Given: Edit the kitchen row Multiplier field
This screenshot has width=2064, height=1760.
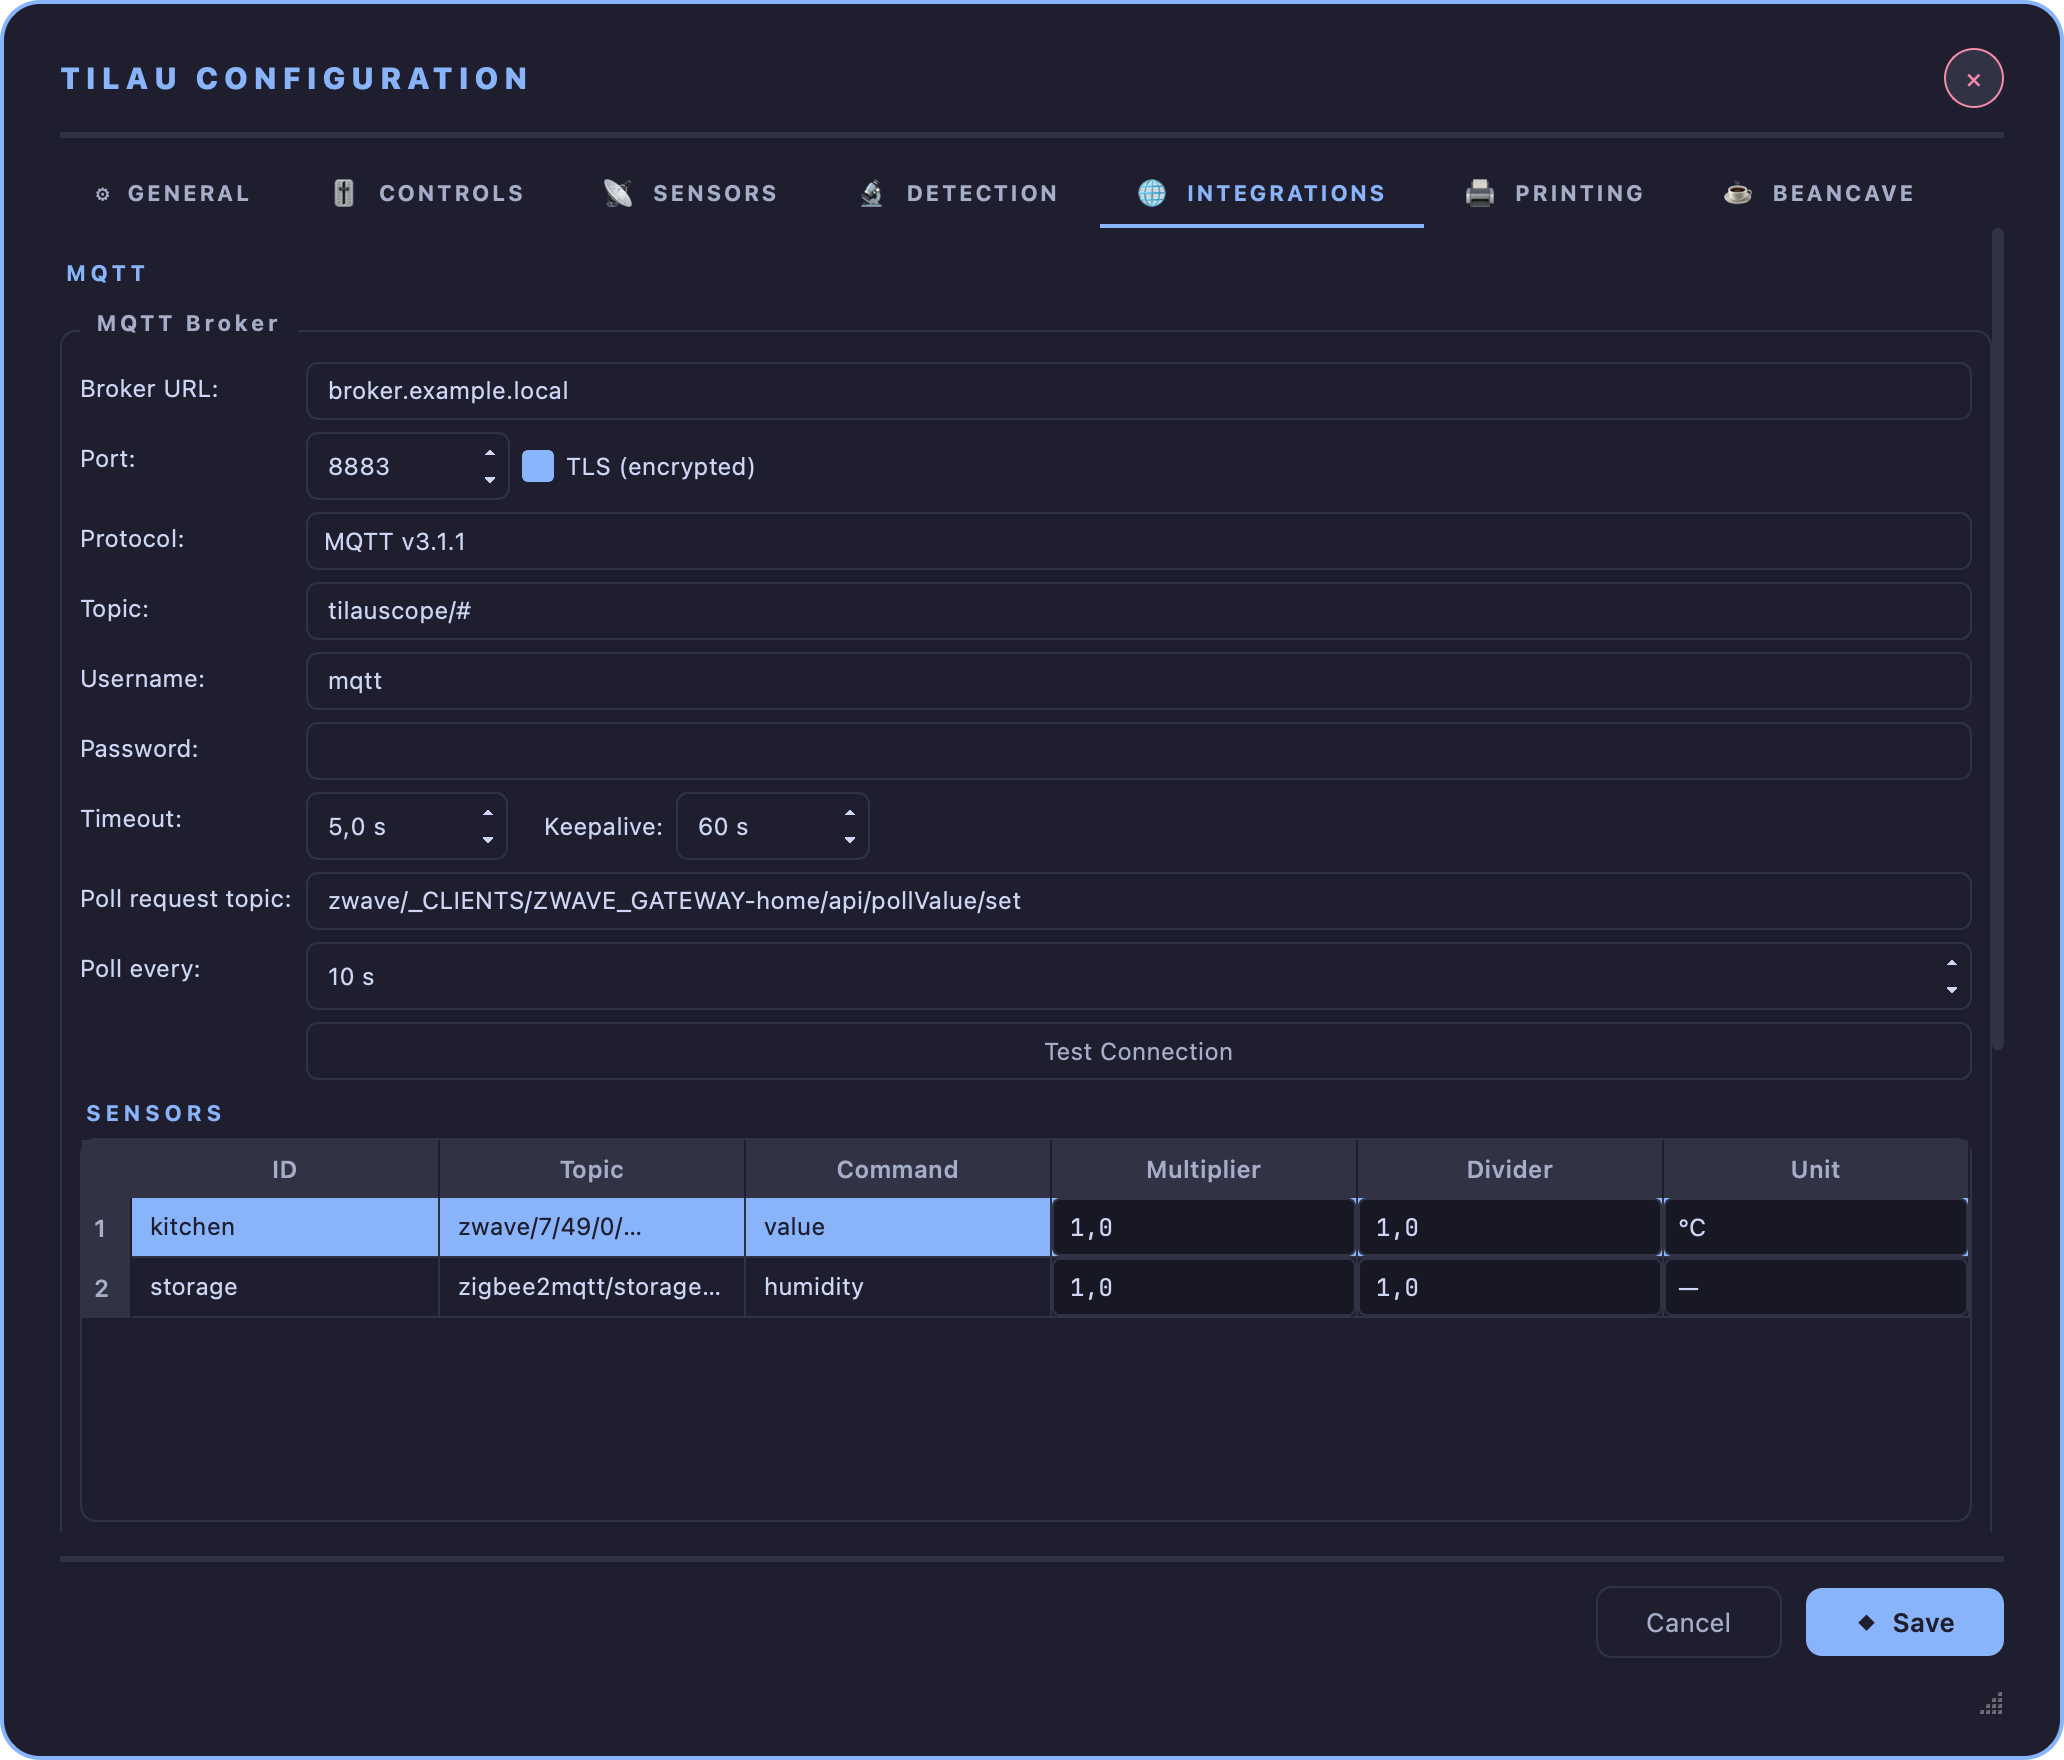Looking at the screenshot, I should [x=1204, y=1227].
